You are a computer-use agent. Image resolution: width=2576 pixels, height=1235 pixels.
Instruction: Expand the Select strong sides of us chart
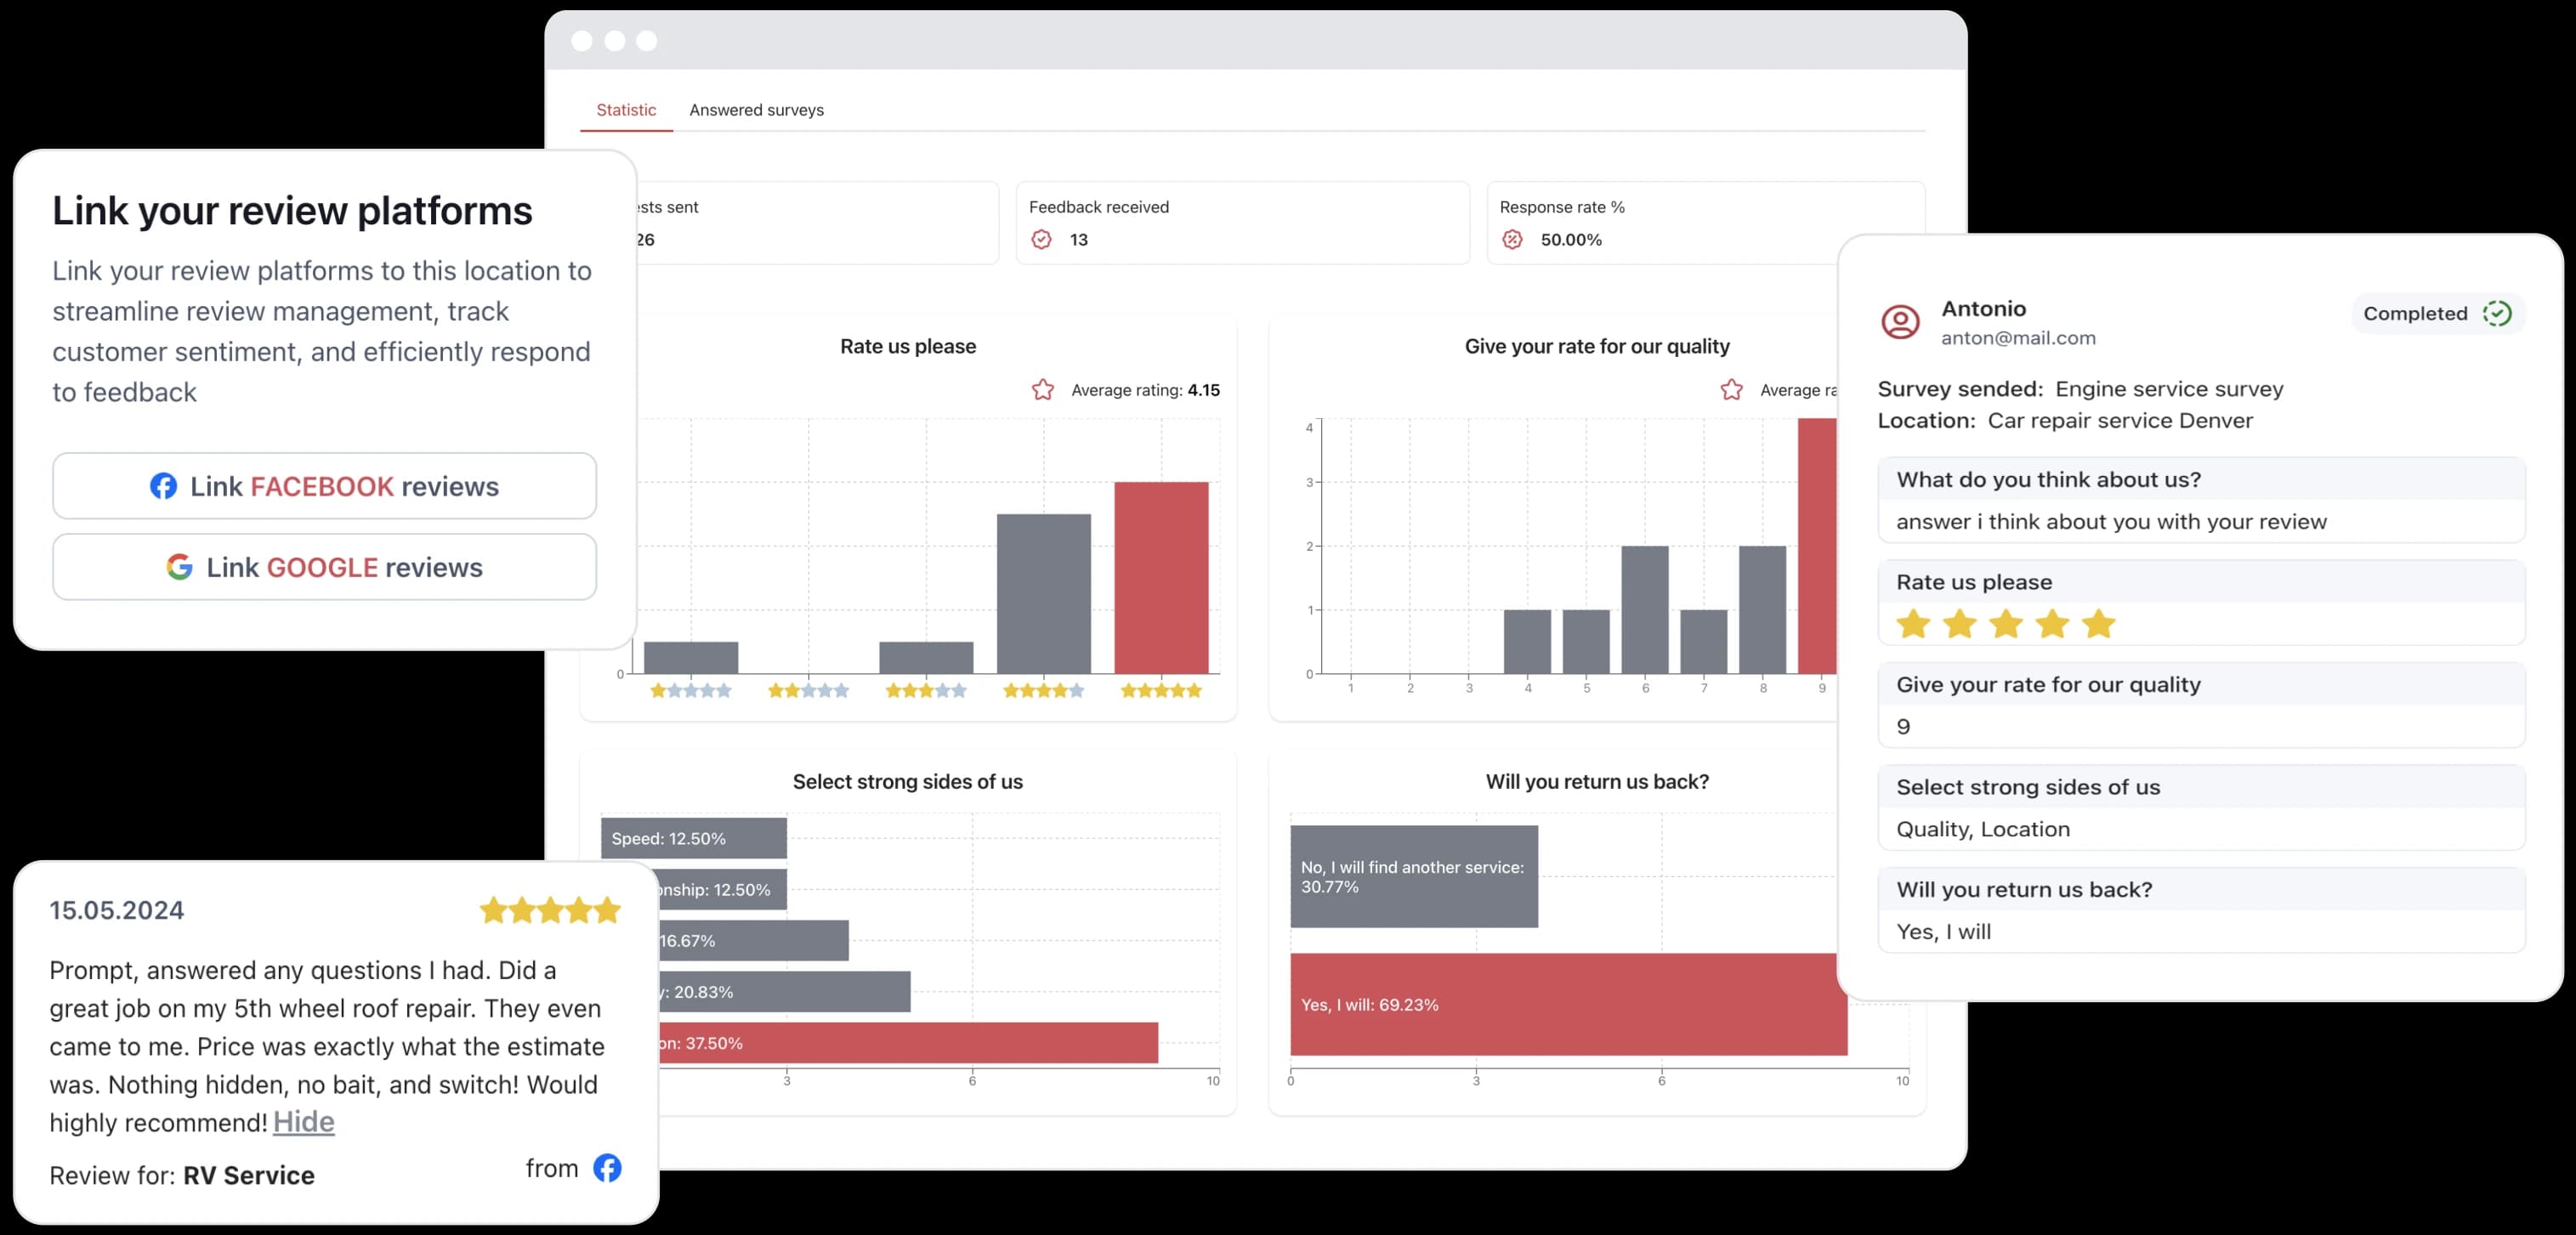point(907,782)
